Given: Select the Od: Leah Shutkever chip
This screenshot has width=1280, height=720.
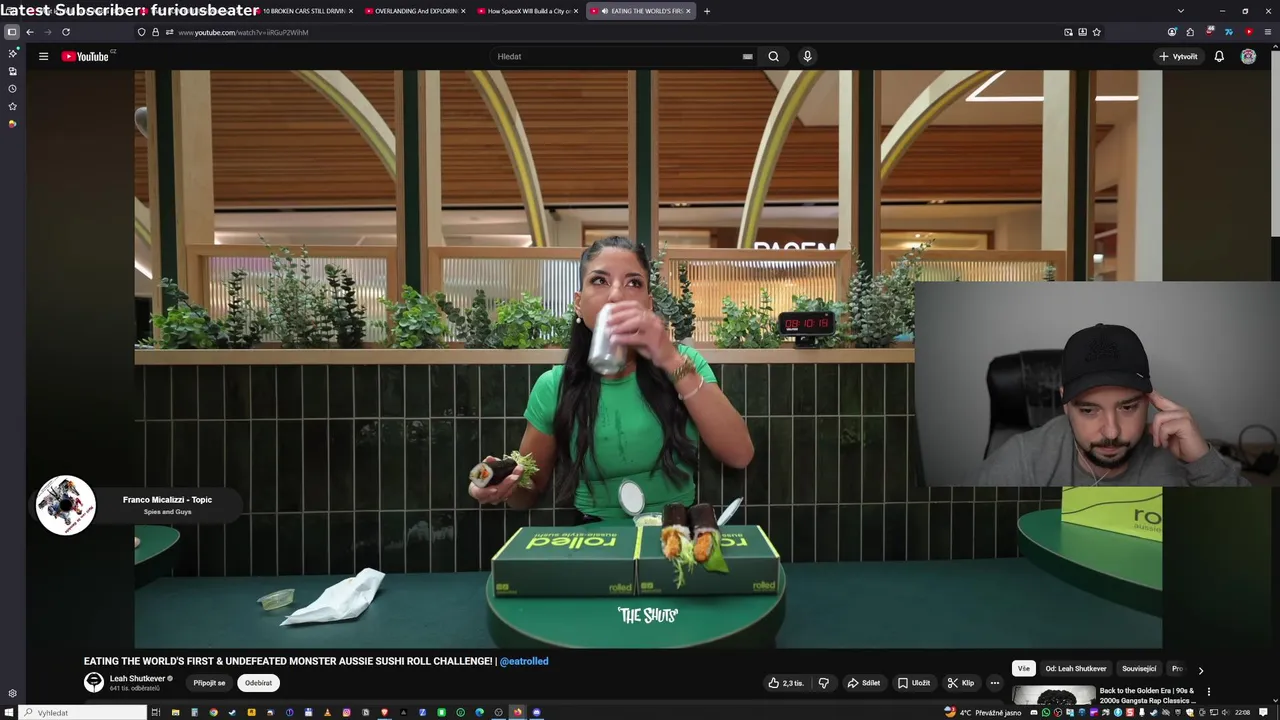Looking at the screenshot, I should [x=1076, y=669].
